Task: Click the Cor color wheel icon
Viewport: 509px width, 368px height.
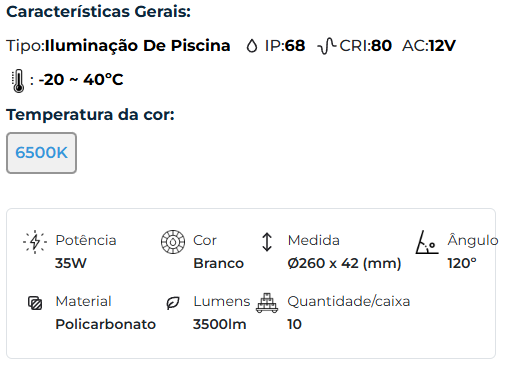Action: [x=173, y=242]
